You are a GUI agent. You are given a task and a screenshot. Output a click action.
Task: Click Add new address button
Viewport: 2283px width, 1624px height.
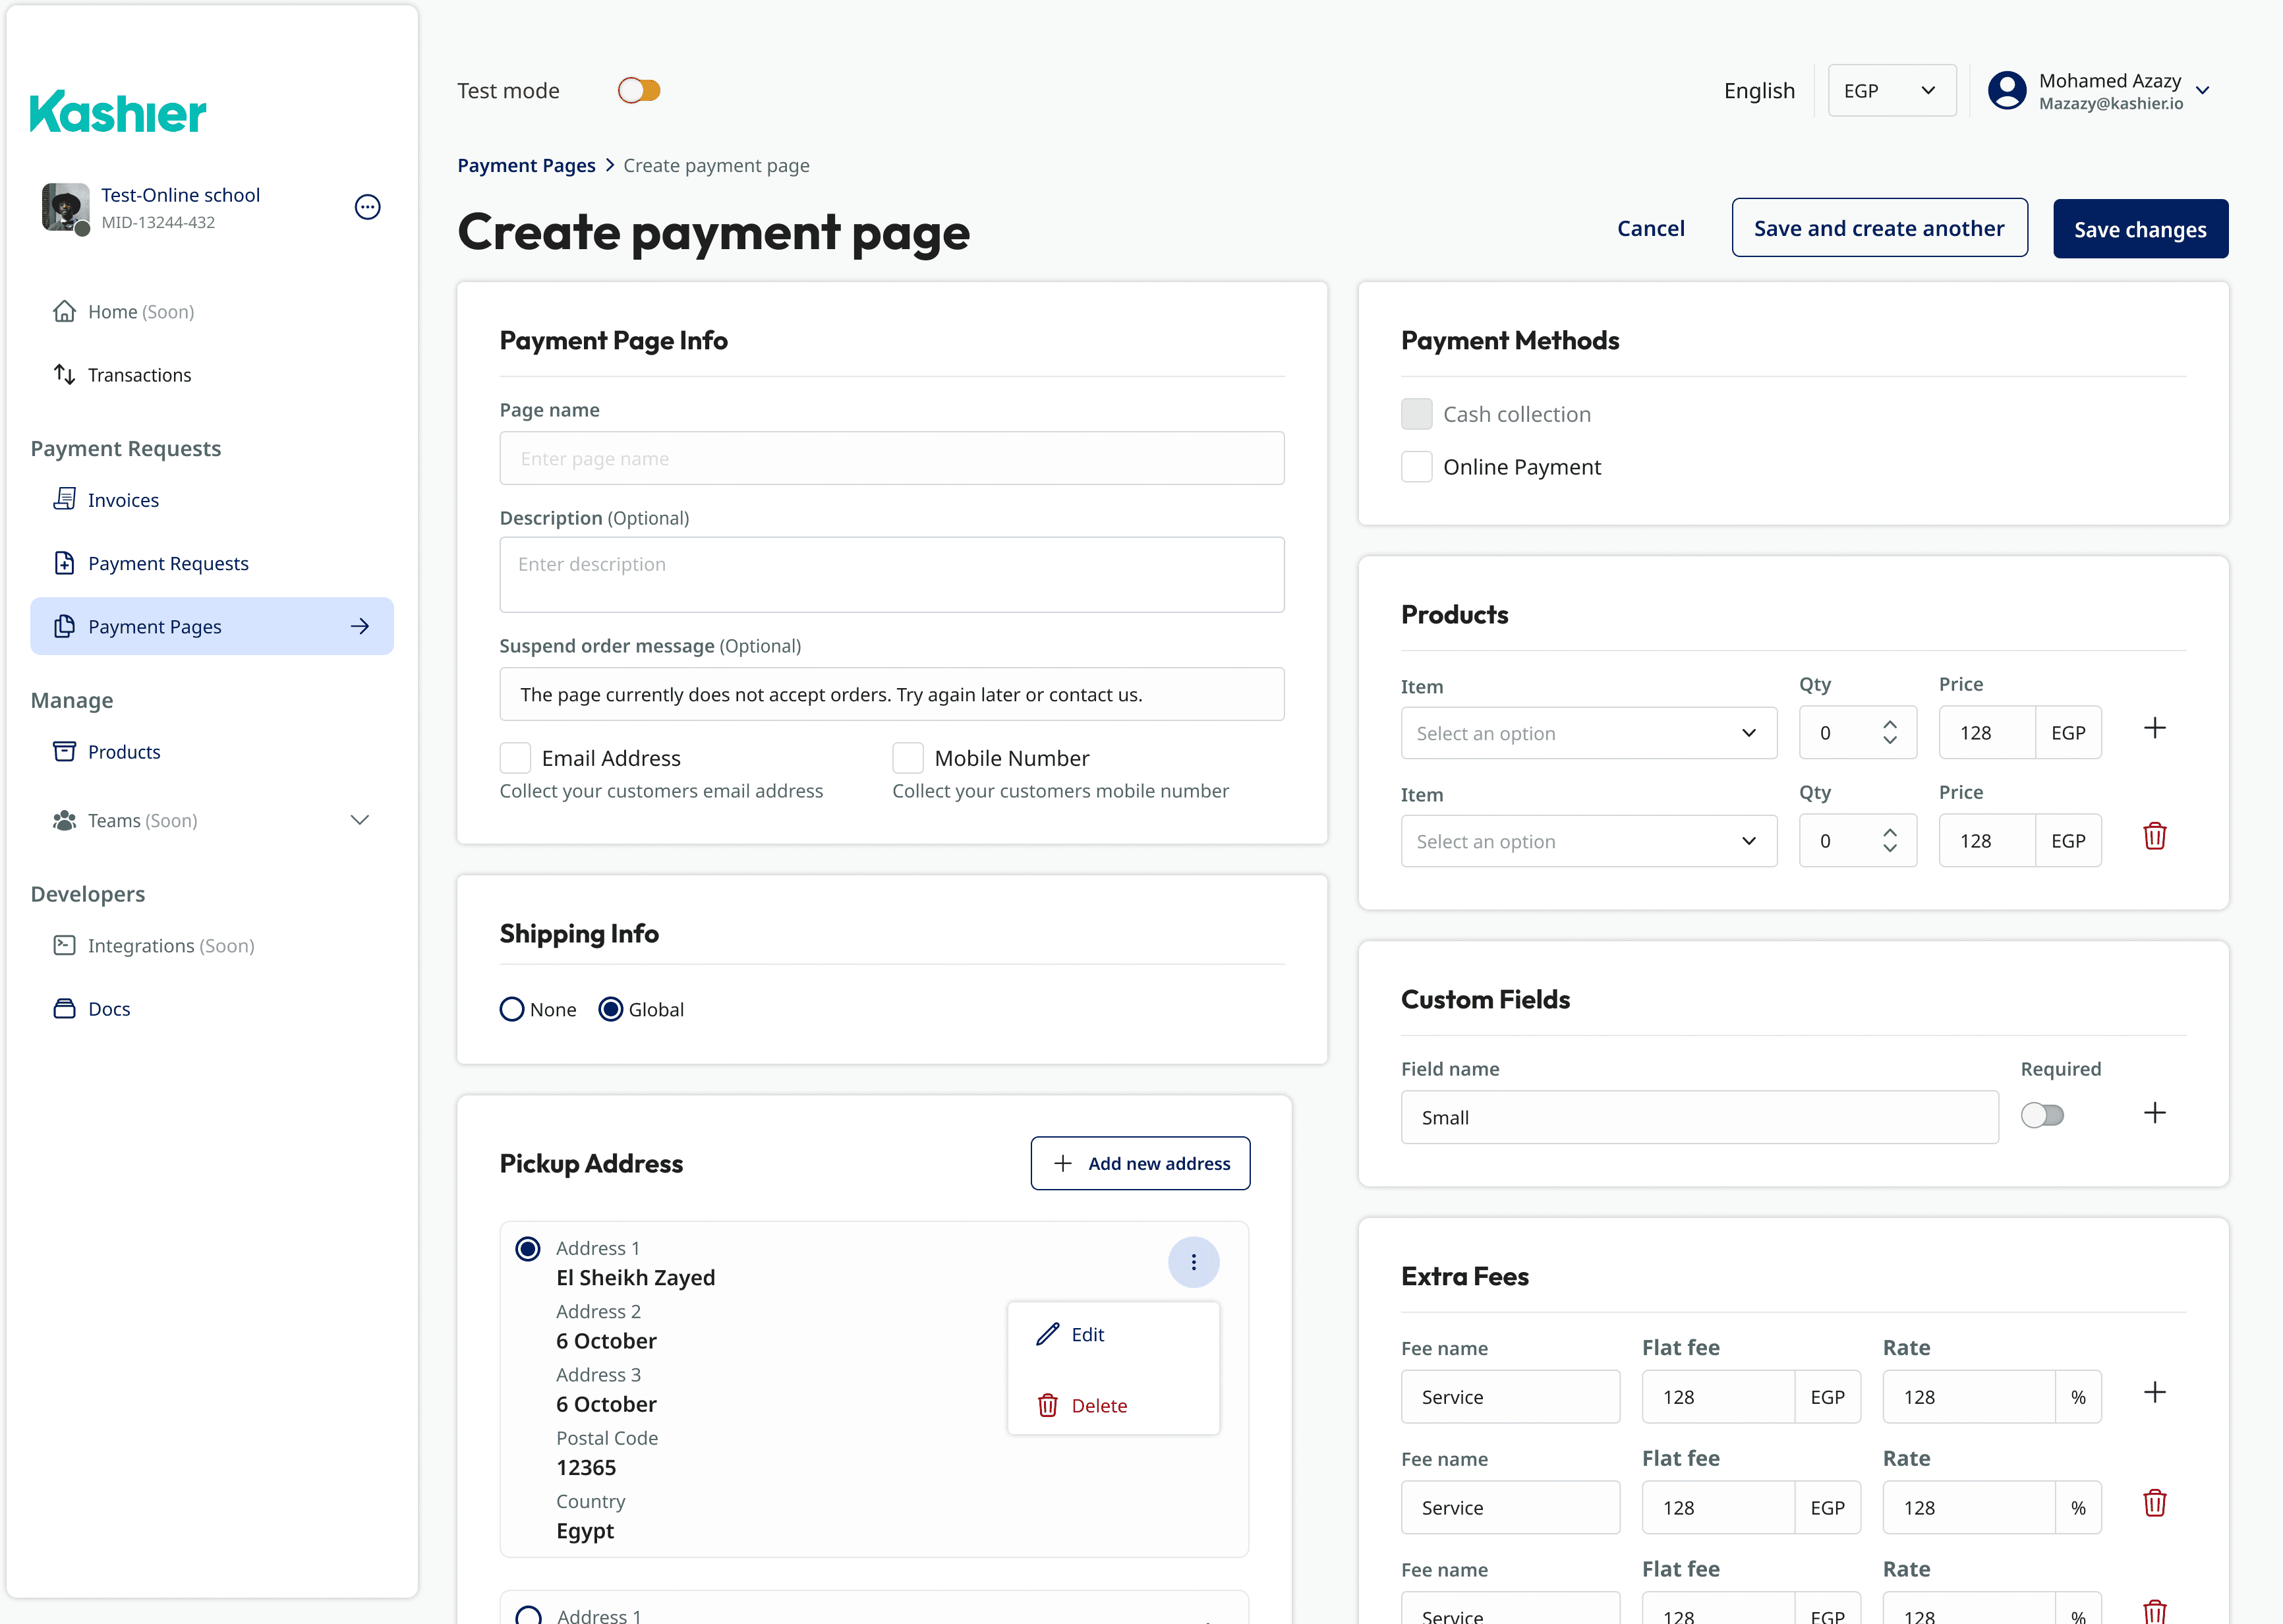point(1140,1164)
